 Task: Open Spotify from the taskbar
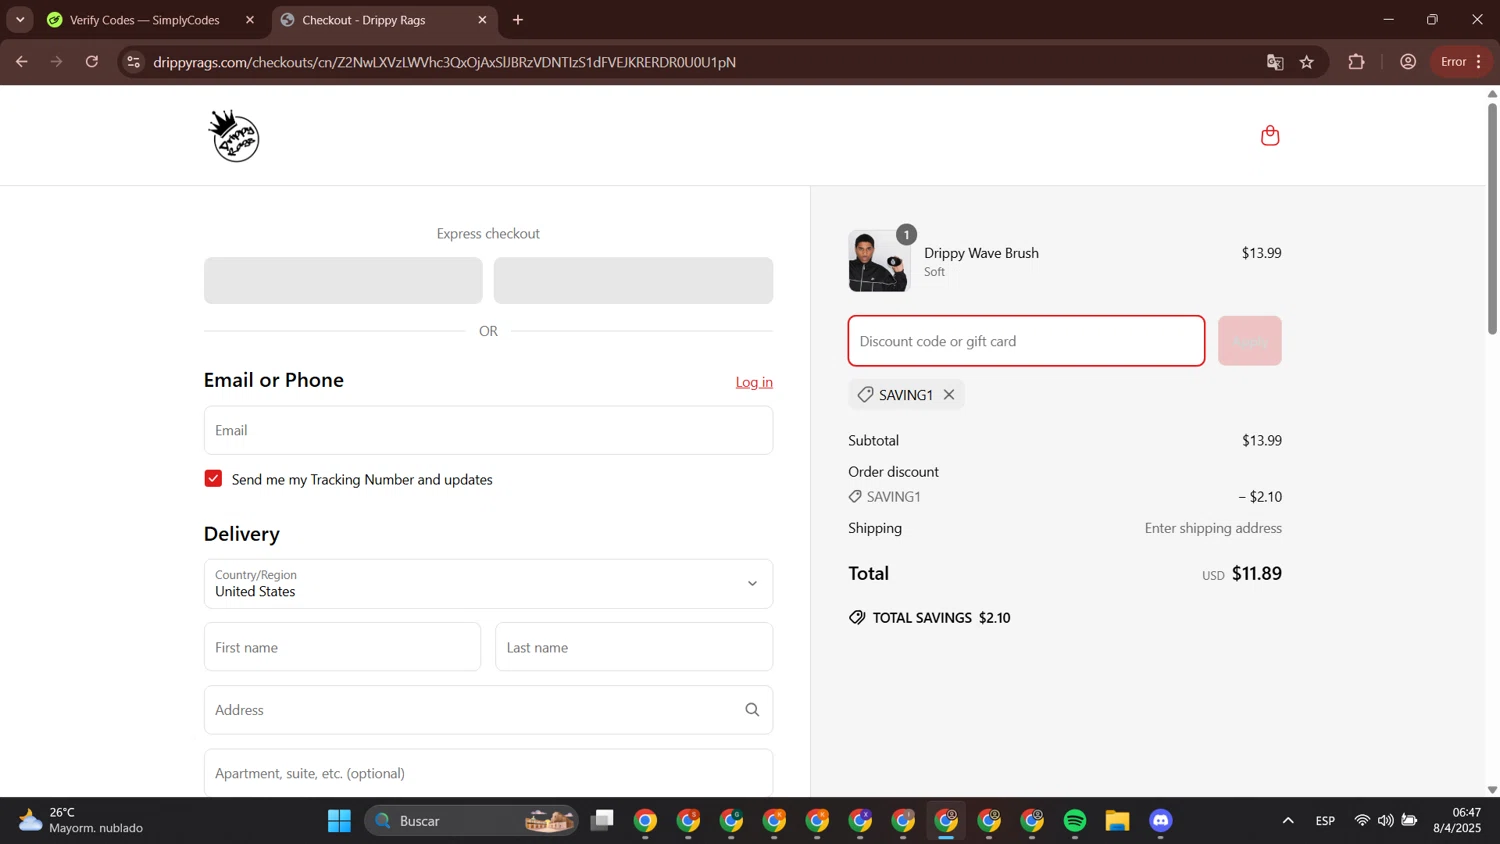point(1075,821)
